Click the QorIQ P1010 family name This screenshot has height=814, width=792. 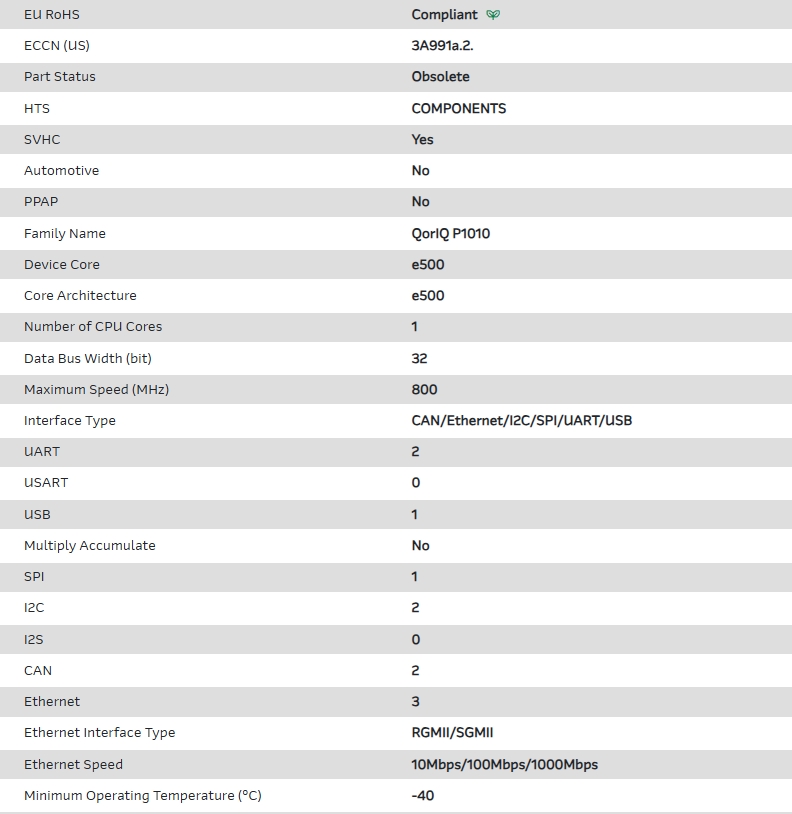tap(451, 233)
